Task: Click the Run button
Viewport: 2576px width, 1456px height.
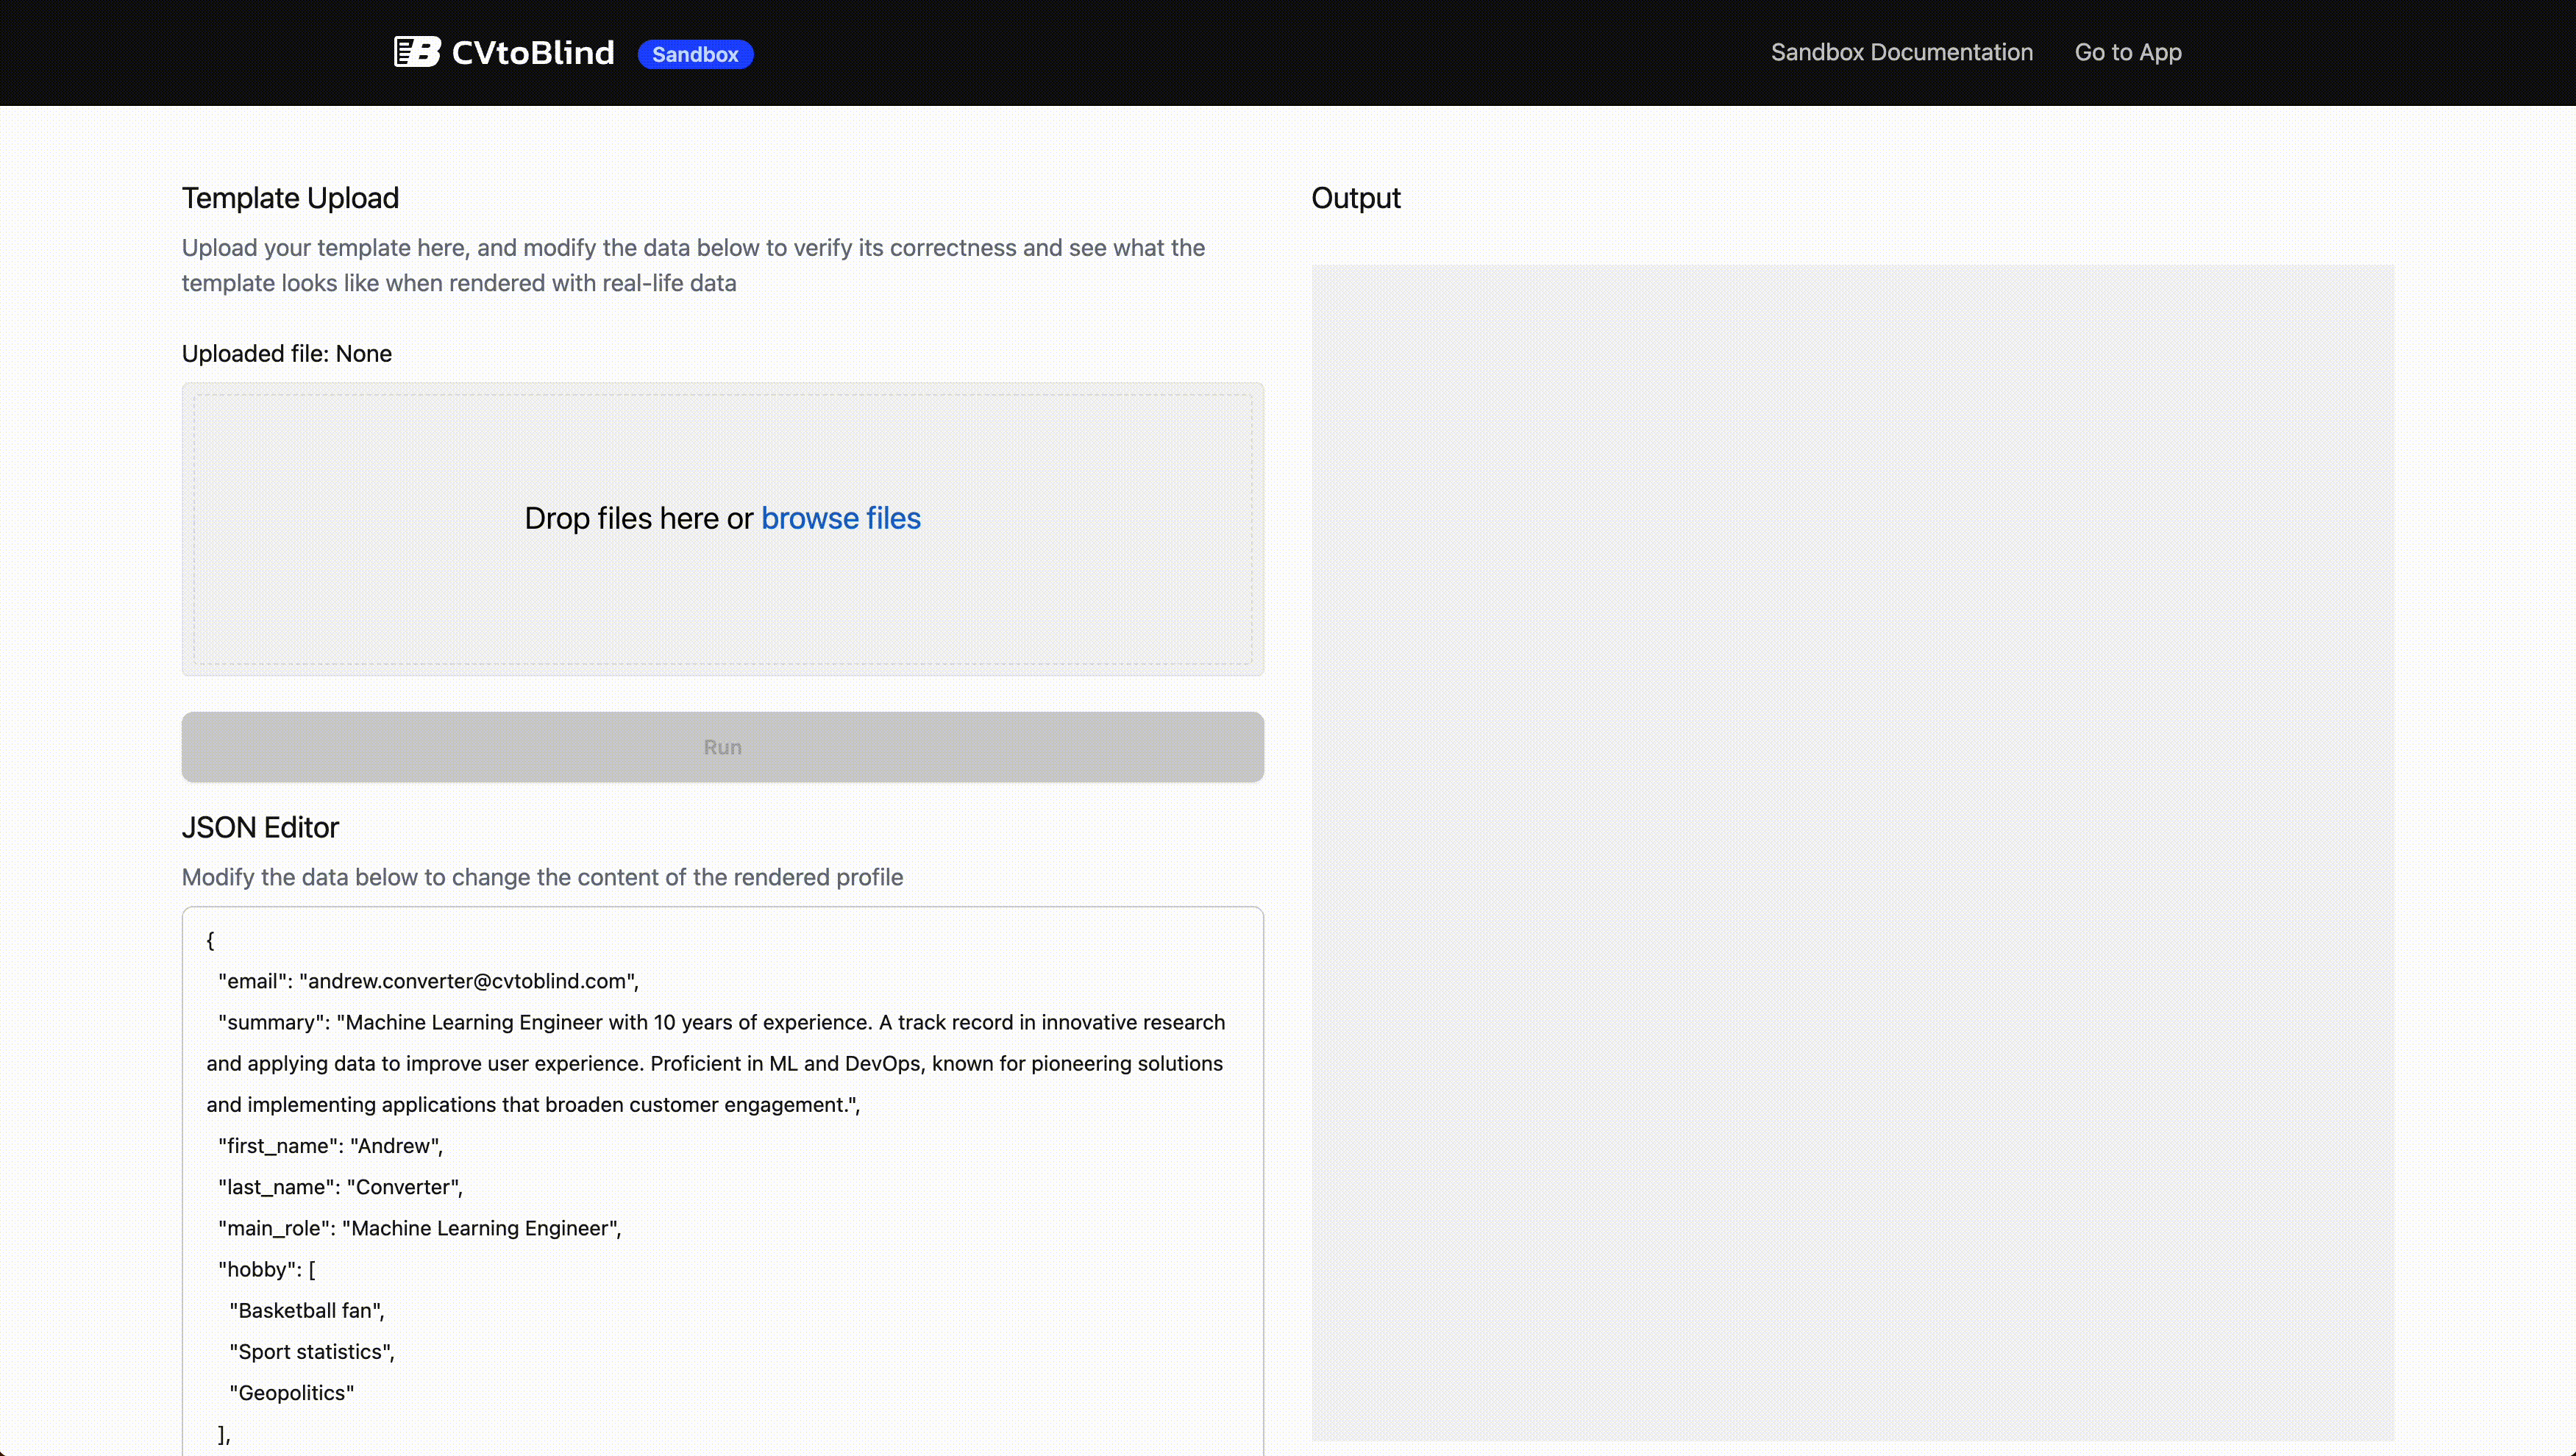Action: click(723, 747)
